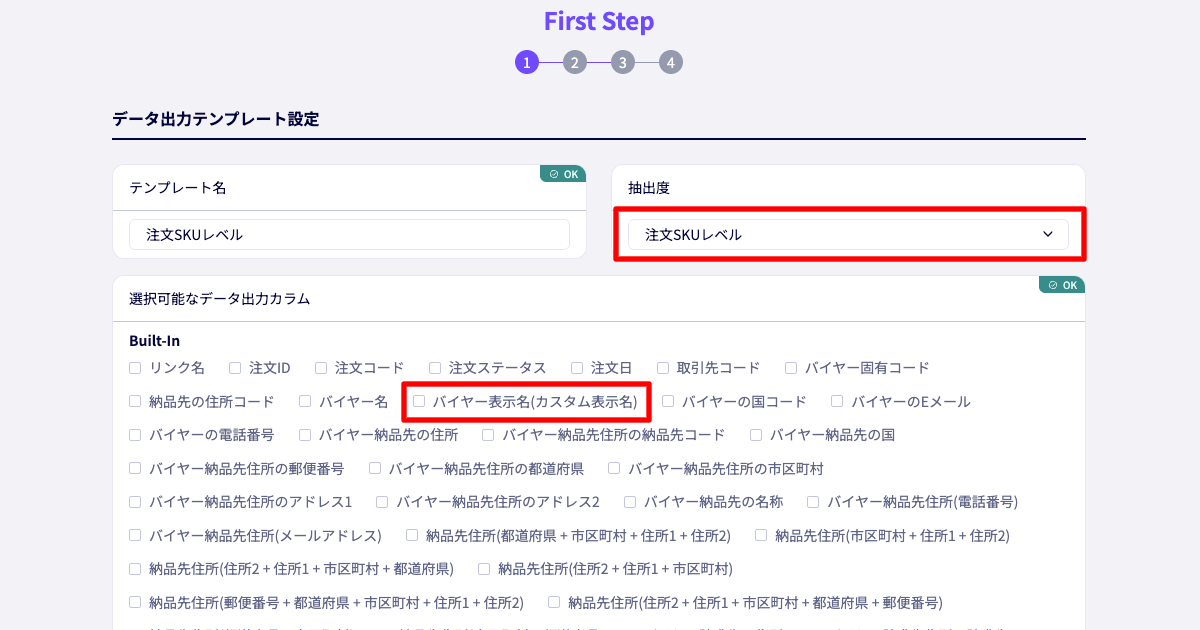Click the Built-In group label
Screen dimensions: 1200x630
154,341
